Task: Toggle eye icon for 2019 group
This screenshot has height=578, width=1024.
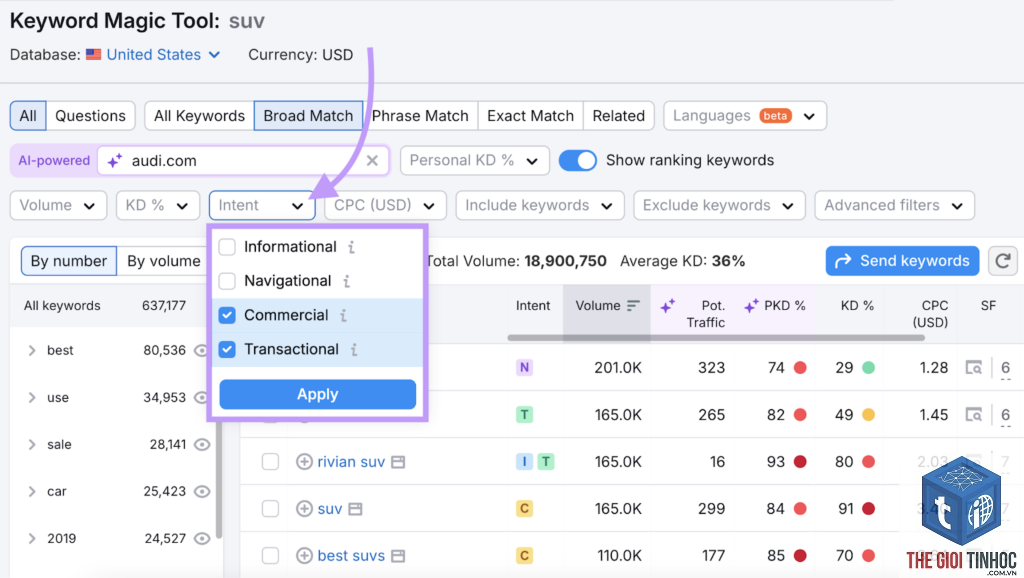Action: pyautogui.click(x=202, y=539)
